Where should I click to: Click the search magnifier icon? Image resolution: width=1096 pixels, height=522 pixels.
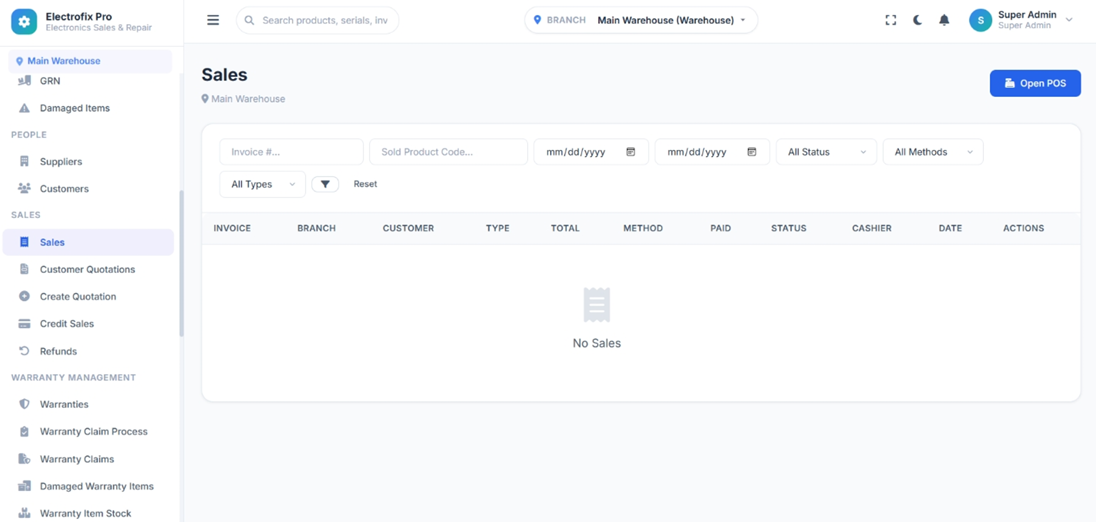pos(250,20)
